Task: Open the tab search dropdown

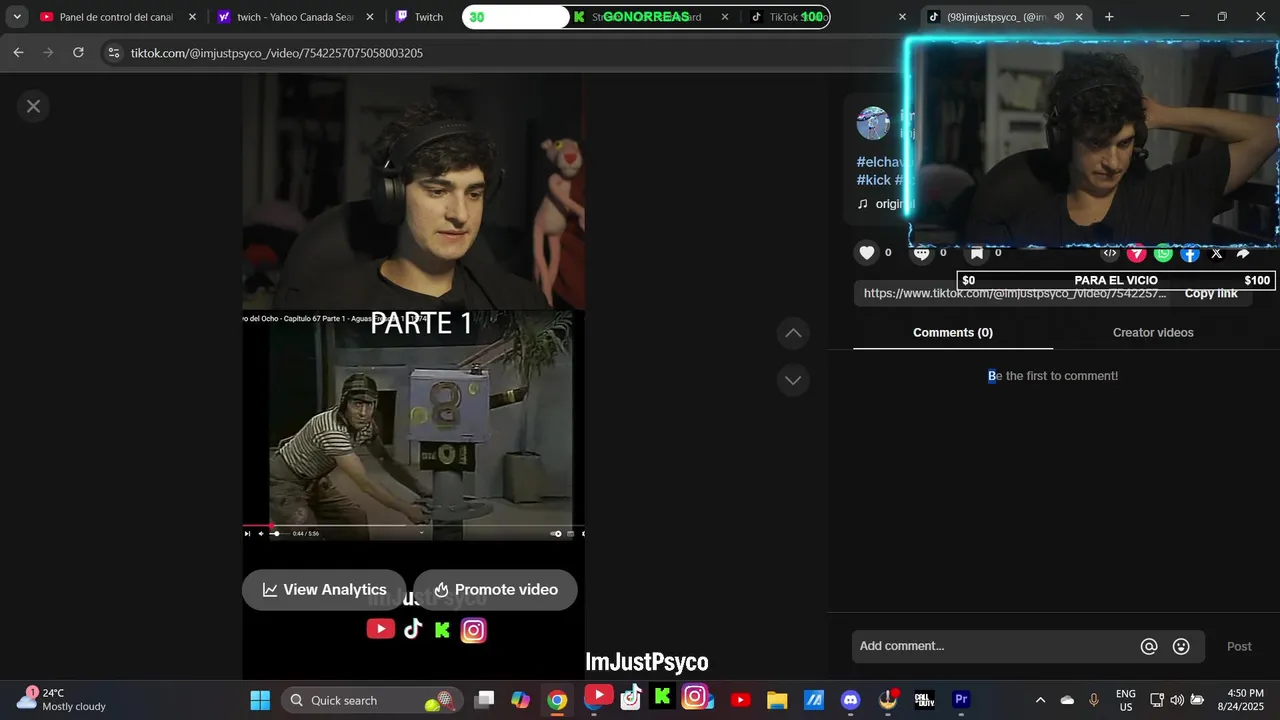Action: (17, 17)
